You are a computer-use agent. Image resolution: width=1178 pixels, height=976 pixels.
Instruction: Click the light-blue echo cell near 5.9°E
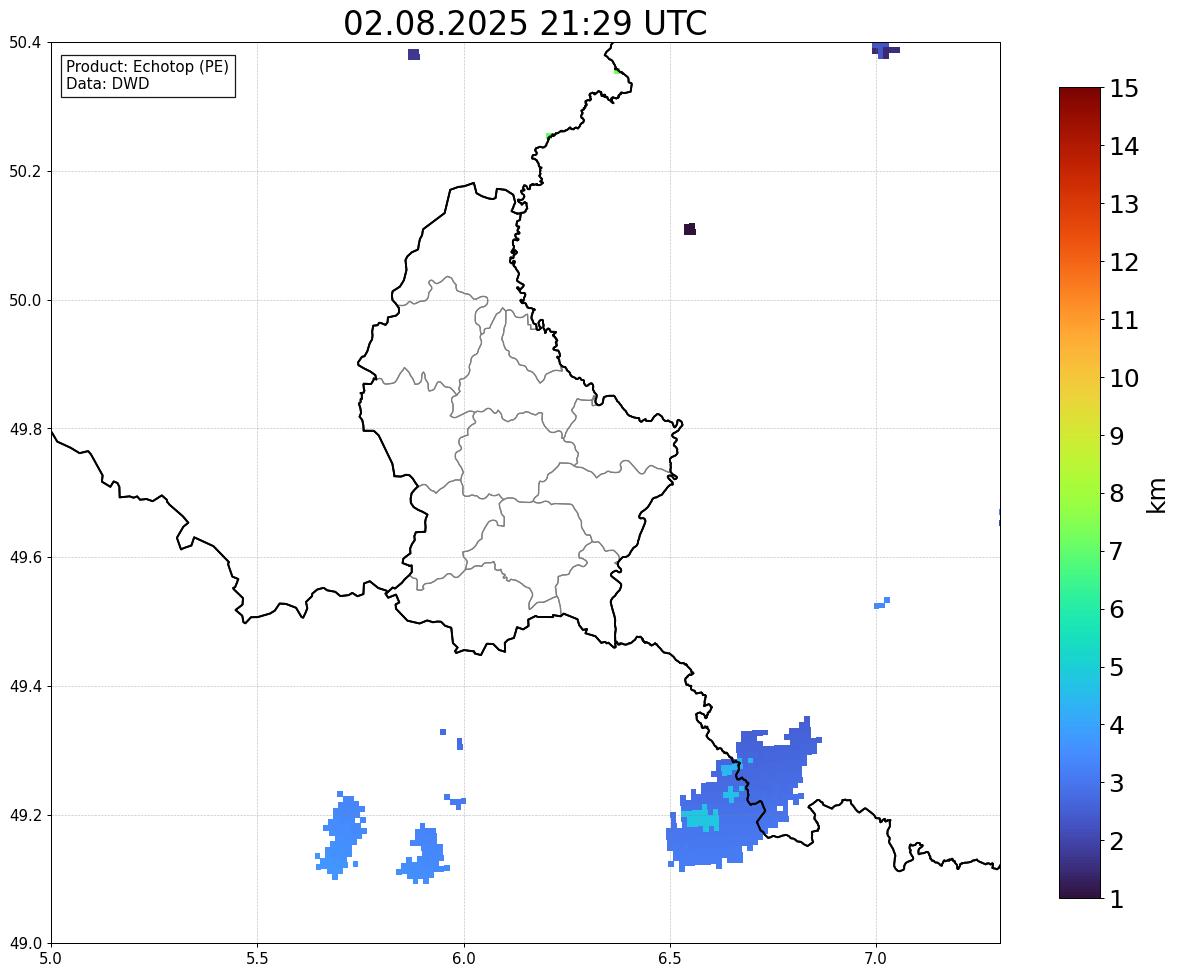pos(425,855)
